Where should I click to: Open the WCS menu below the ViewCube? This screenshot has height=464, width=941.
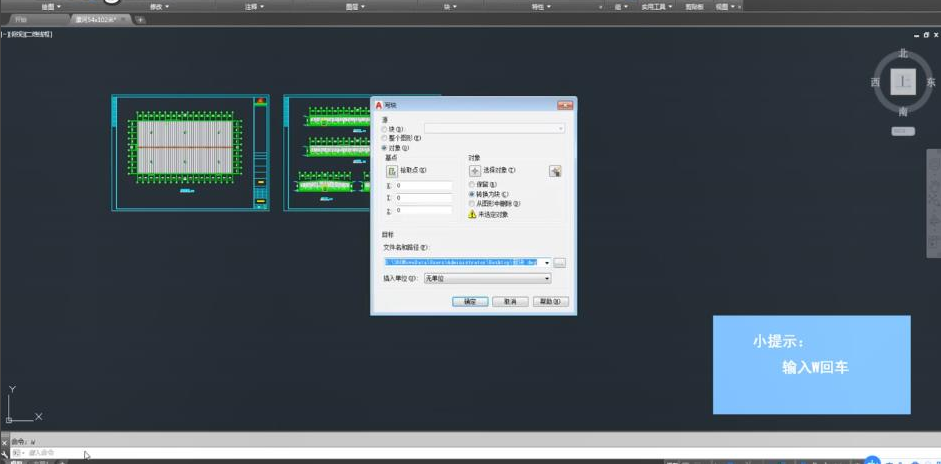pos(903,131)
